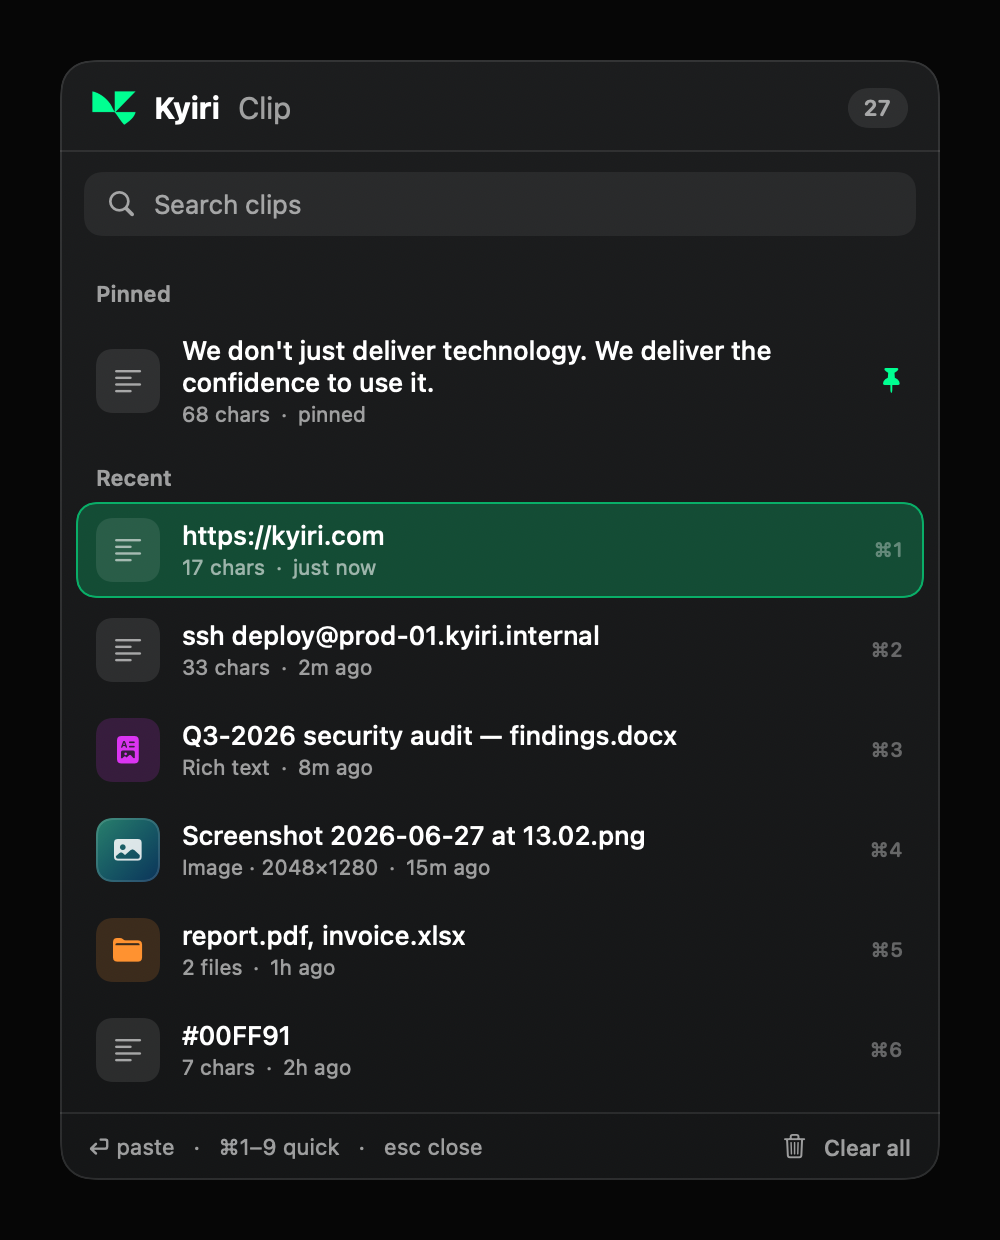This screenshot has width=1000, height=1240.
Task: Click the ⌘1 shortcut label
Action: click(x=888, y=550)
